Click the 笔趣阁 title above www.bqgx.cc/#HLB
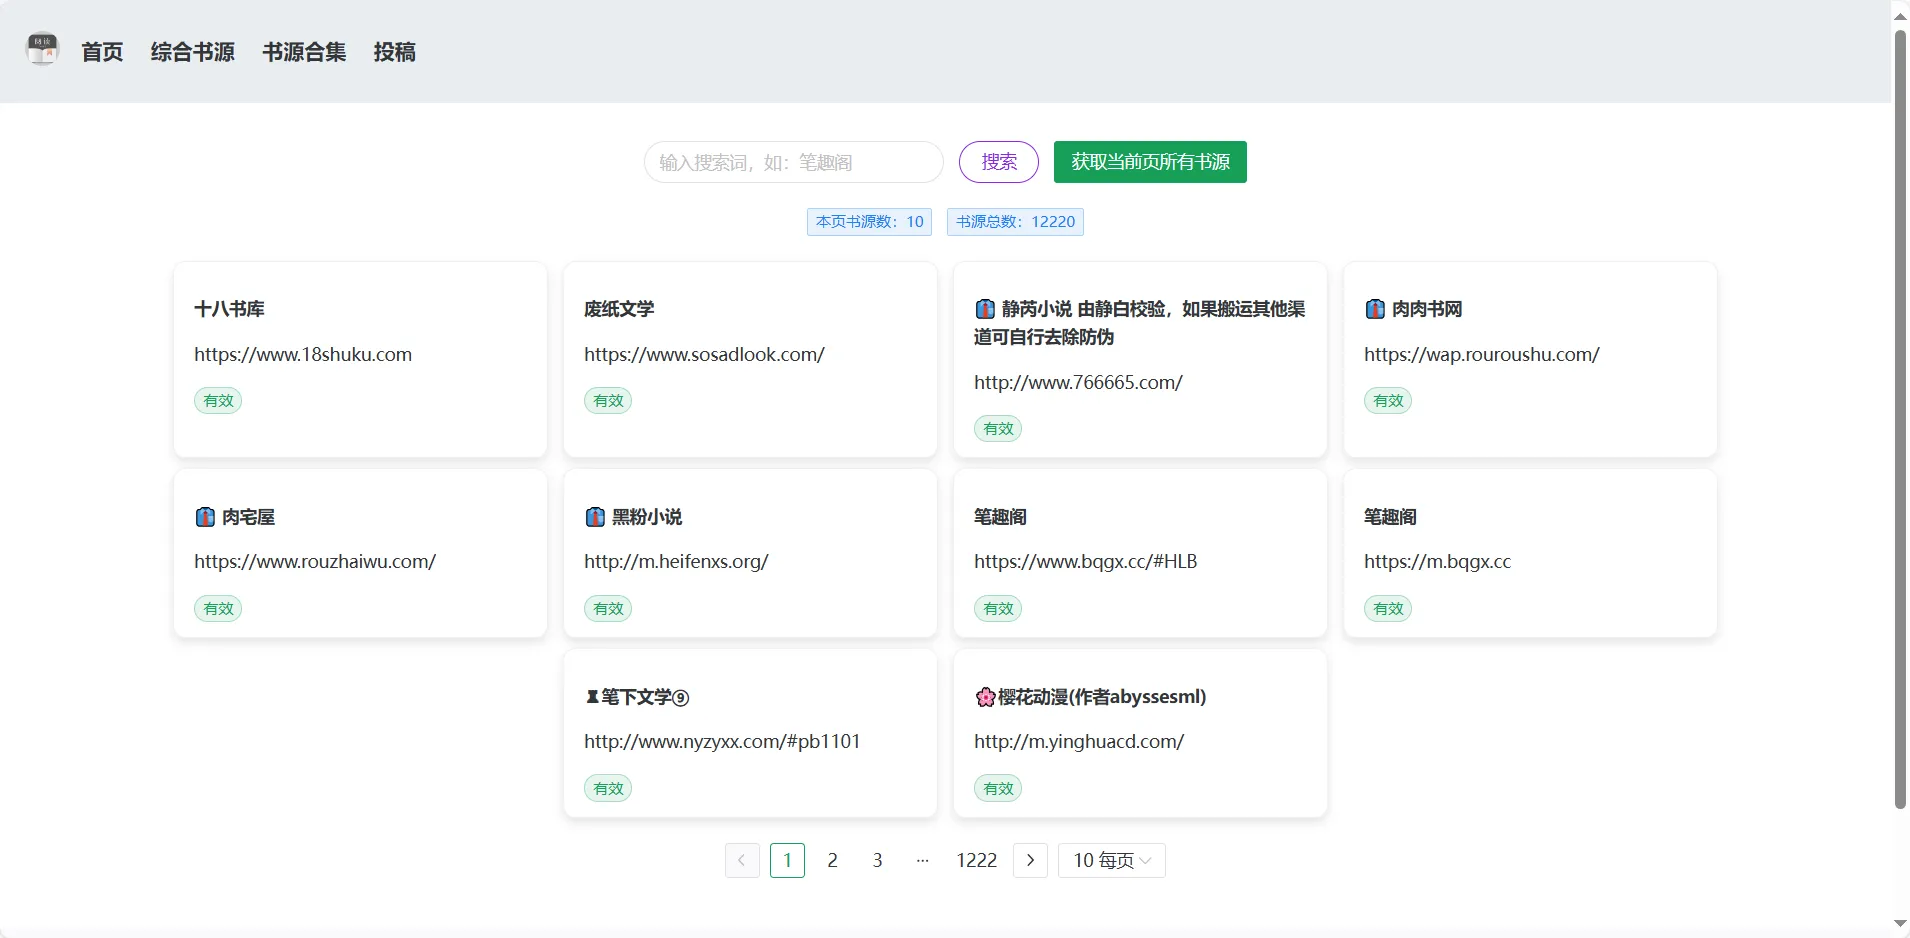1910x938 pixels. 1000,517
